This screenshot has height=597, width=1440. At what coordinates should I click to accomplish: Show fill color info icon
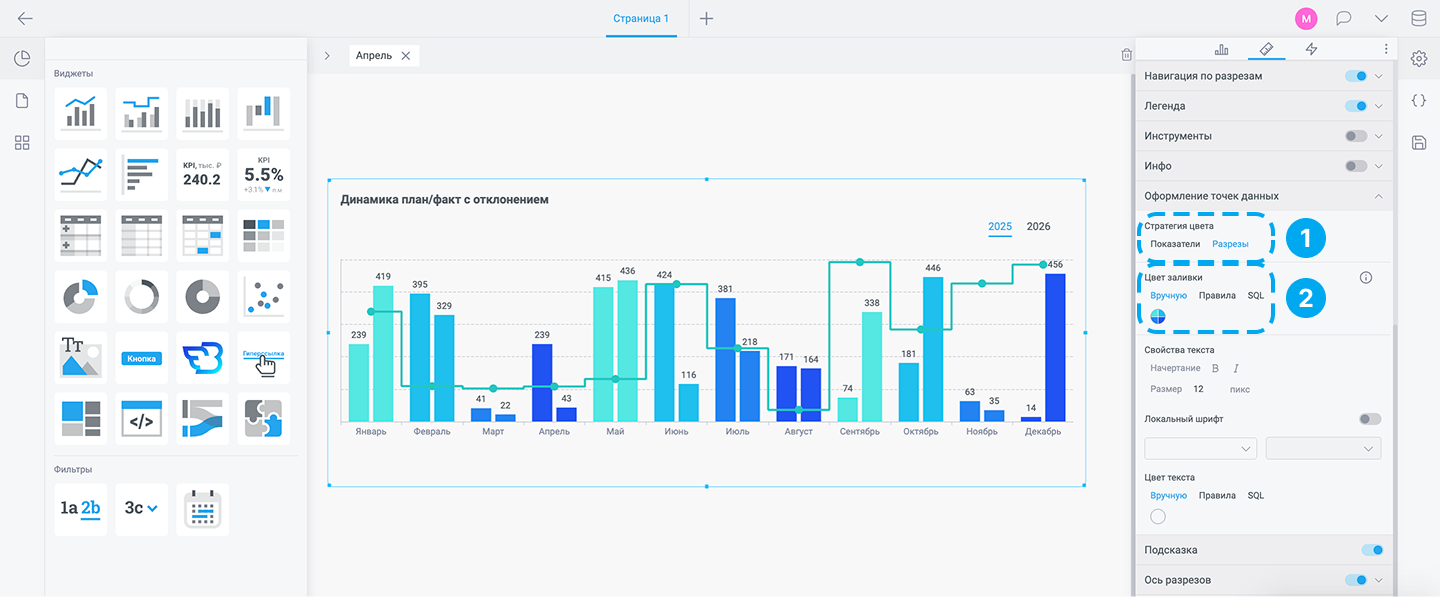[x=1366, y=278]
